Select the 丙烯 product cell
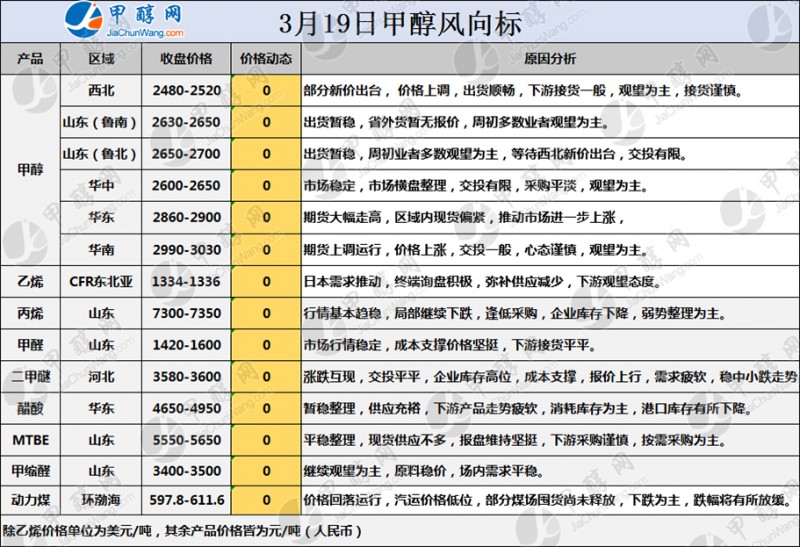 (x=30, y=313)
